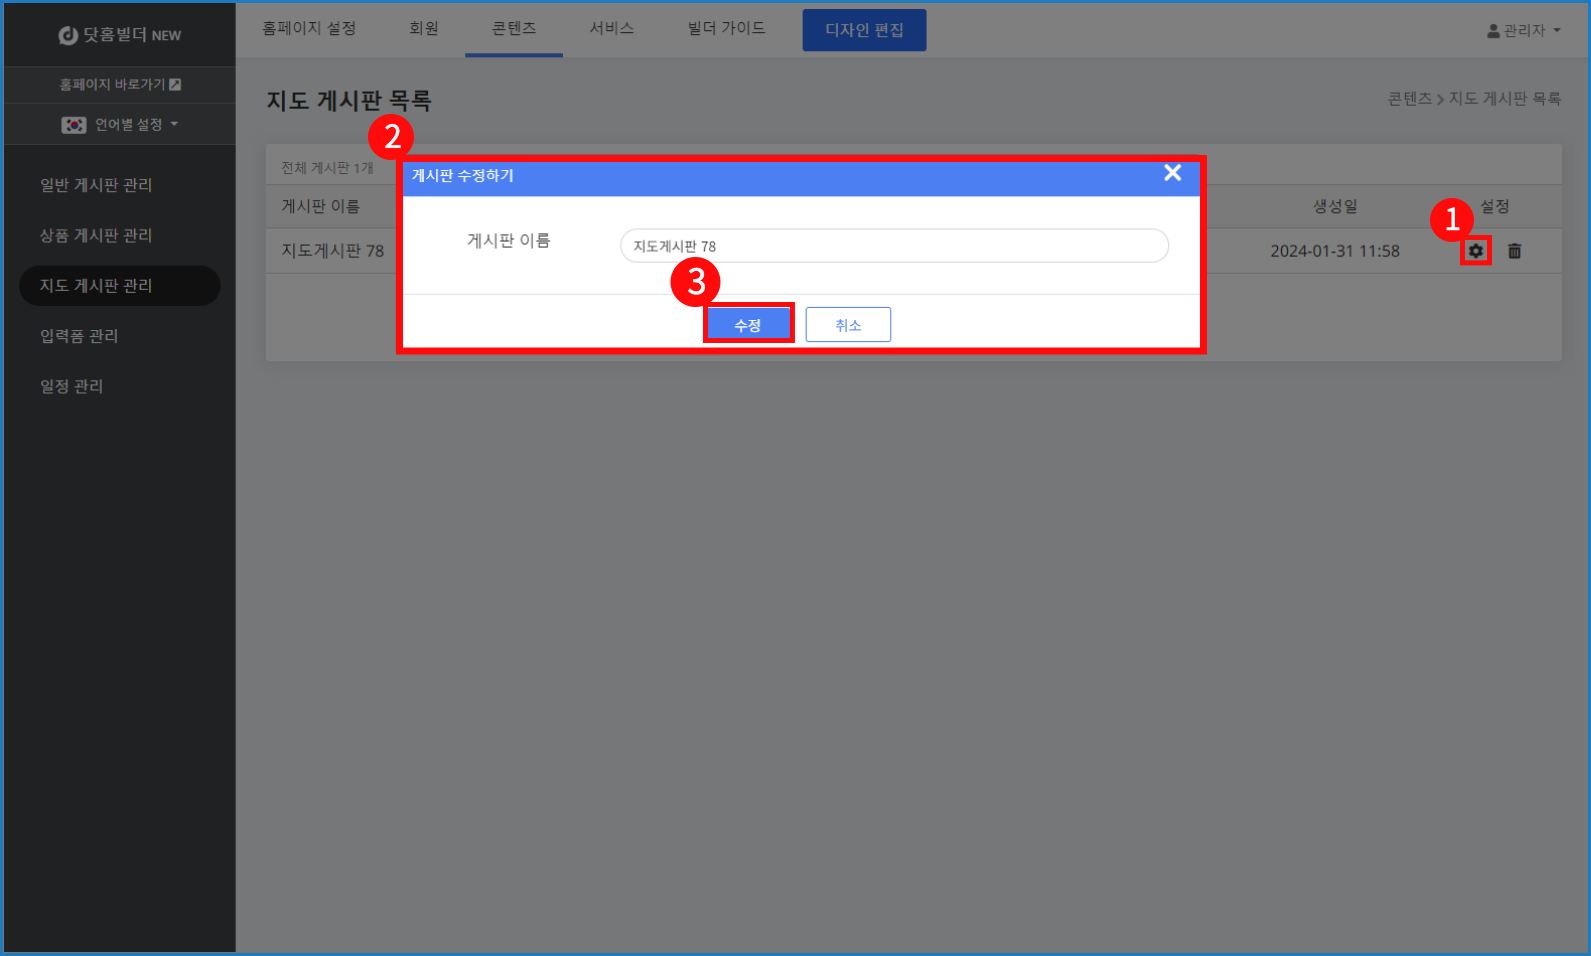Click the 게시판 이름 input field

[x=894, y=246]
